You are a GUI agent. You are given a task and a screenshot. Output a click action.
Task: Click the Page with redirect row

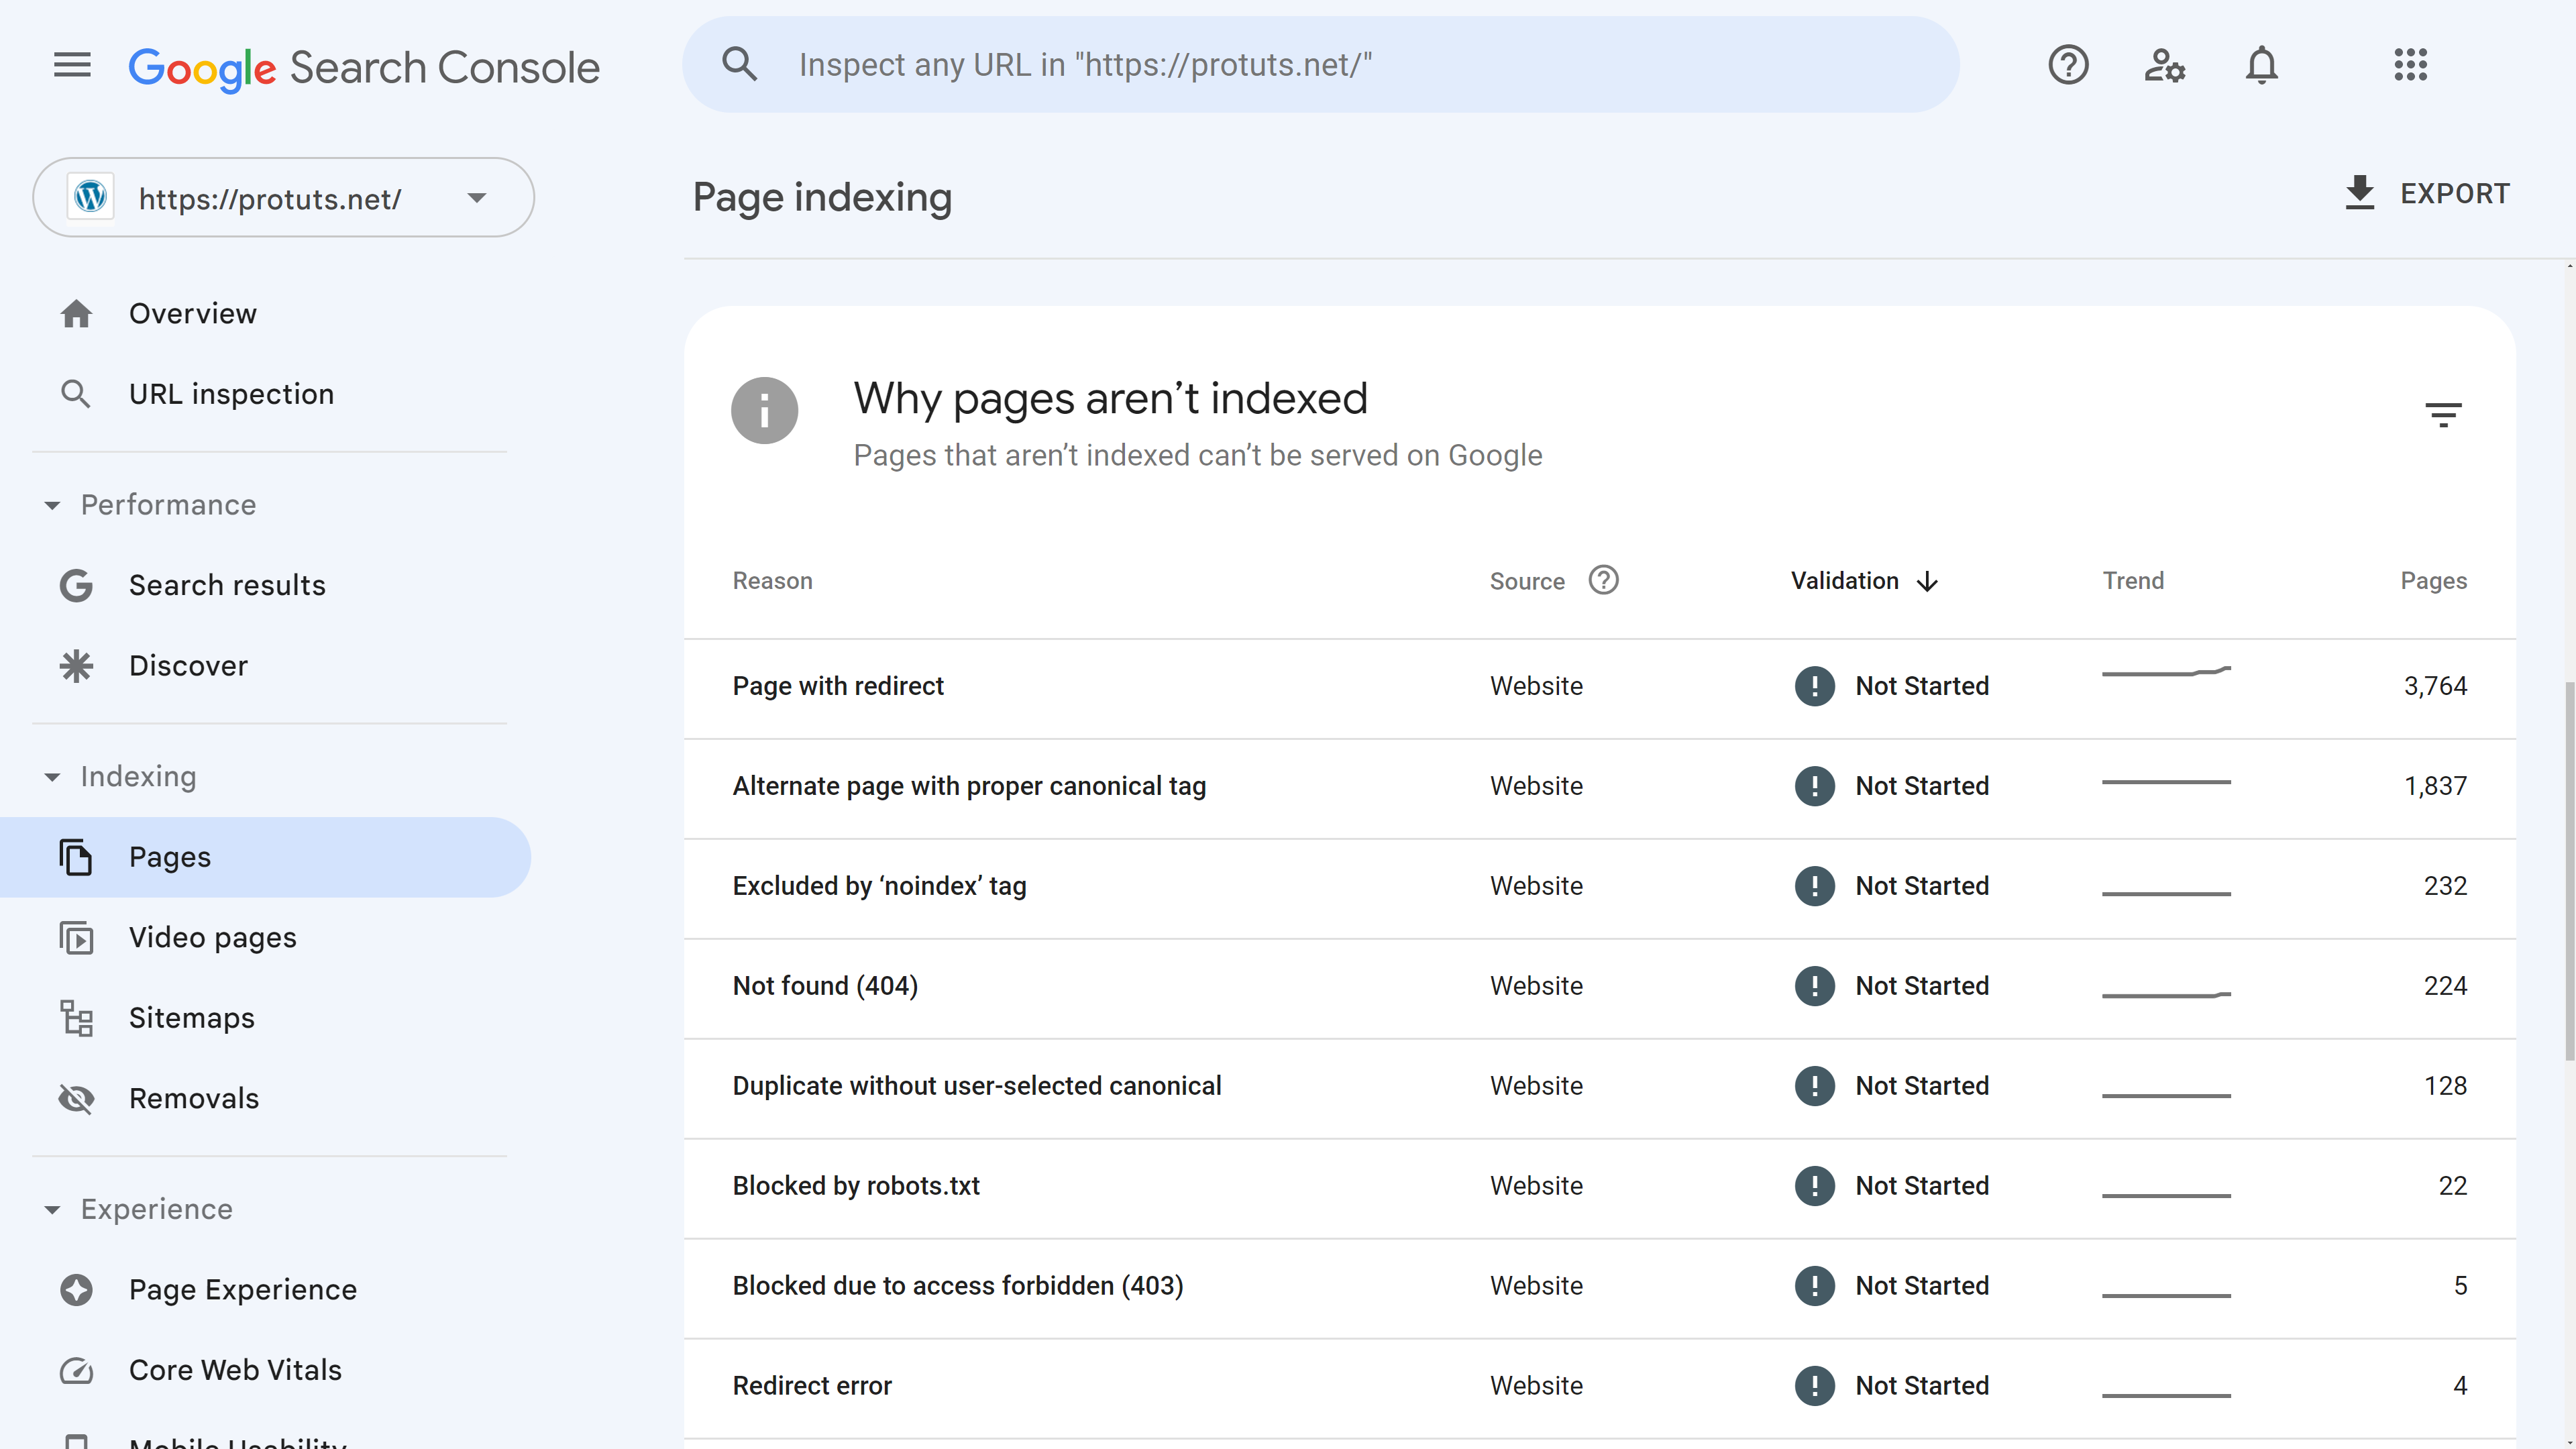pyautogui.click(x=1601, y=686)
